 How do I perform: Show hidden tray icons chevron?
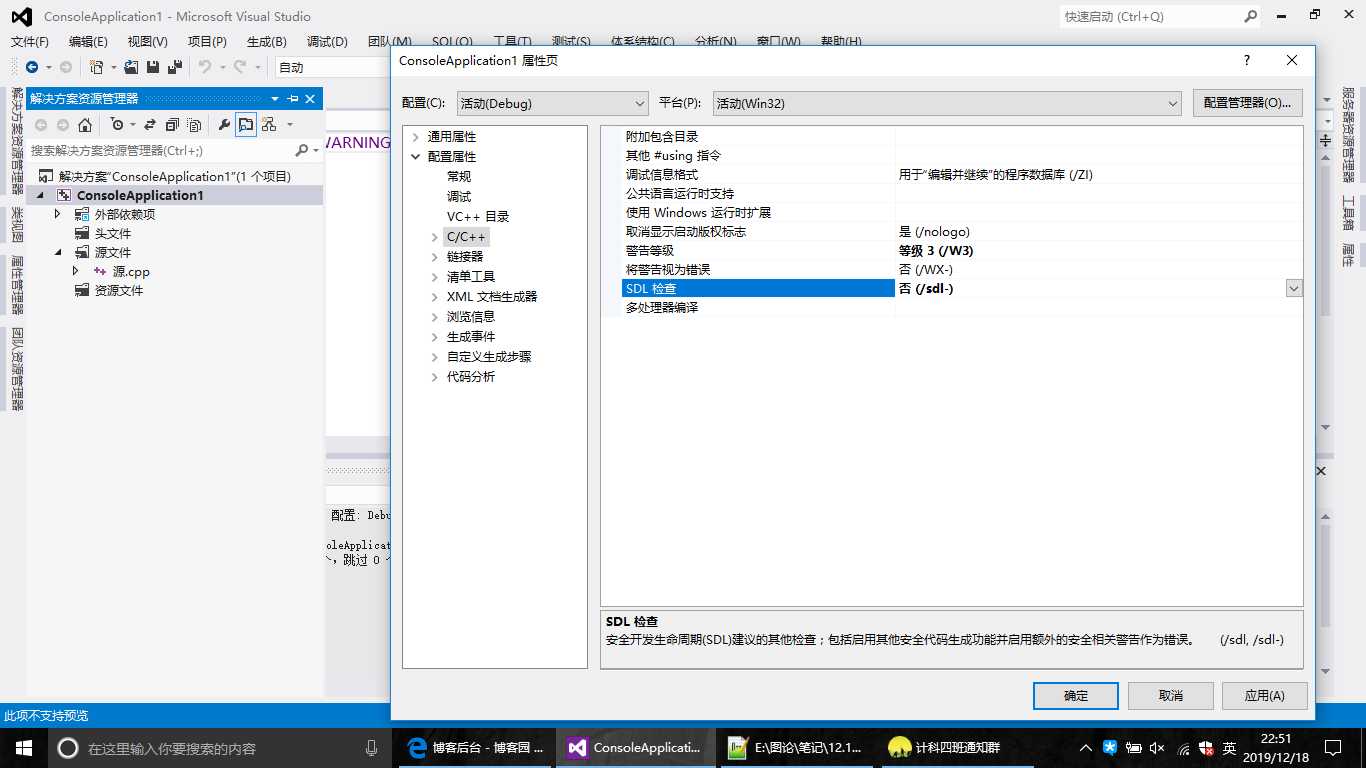[1086, 747]
